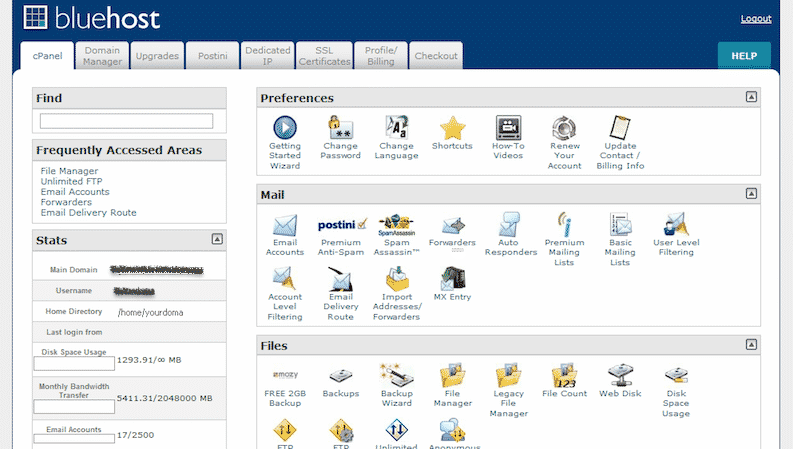Open Legacy File Manager icon
This screenshot has height=449, width=793.
[x=508, y=375]
